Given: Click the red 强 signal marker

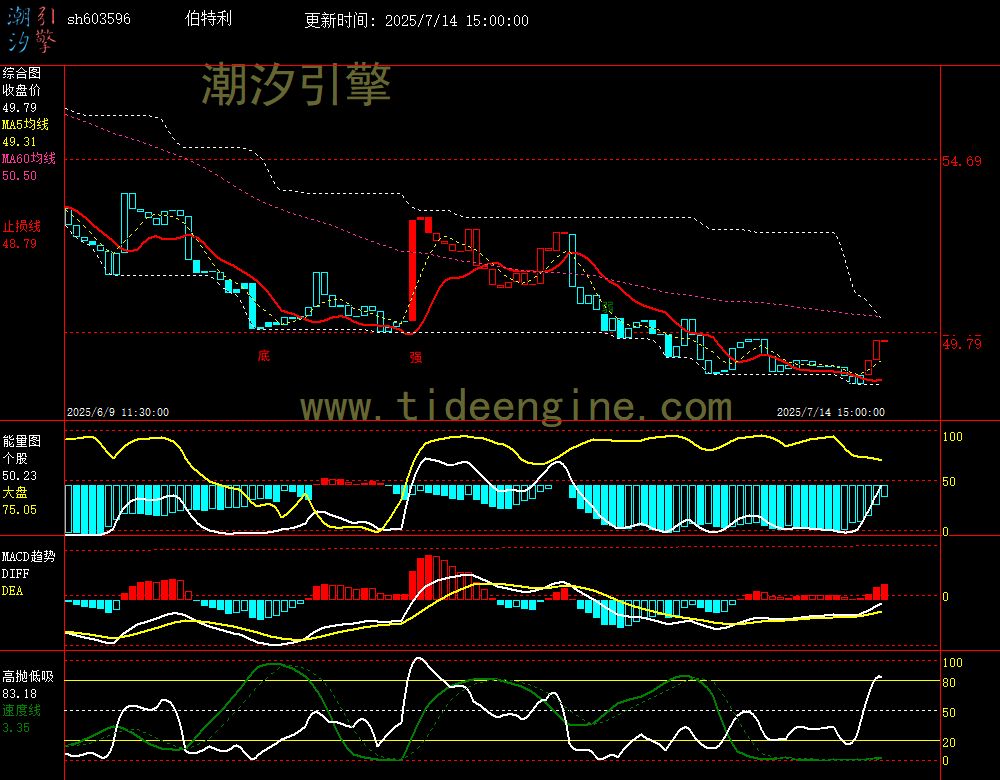Looking at the screenshot, I should pyautogui.click(x=416, y=357).
